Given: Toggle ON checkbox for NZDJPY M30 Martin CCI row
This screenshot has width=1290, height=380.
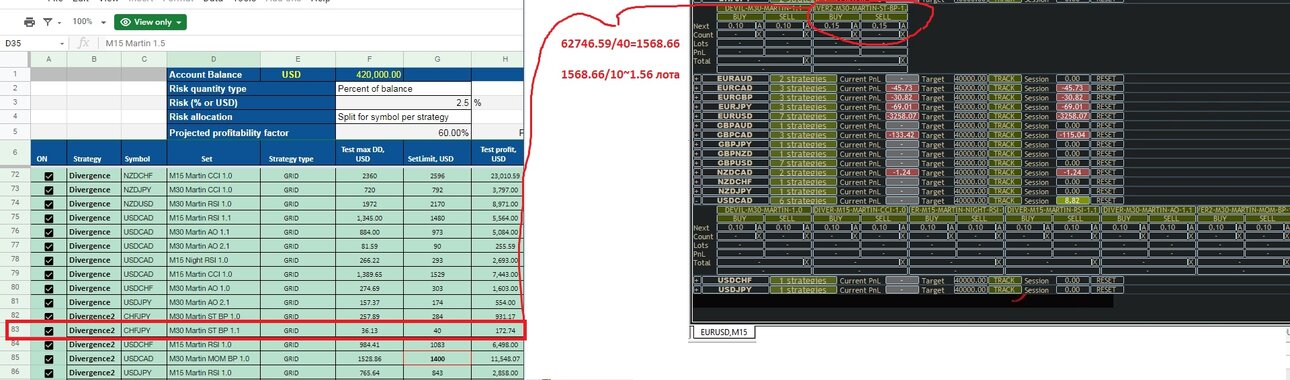Looking at the screenshot, I should (x=49, y=189).
